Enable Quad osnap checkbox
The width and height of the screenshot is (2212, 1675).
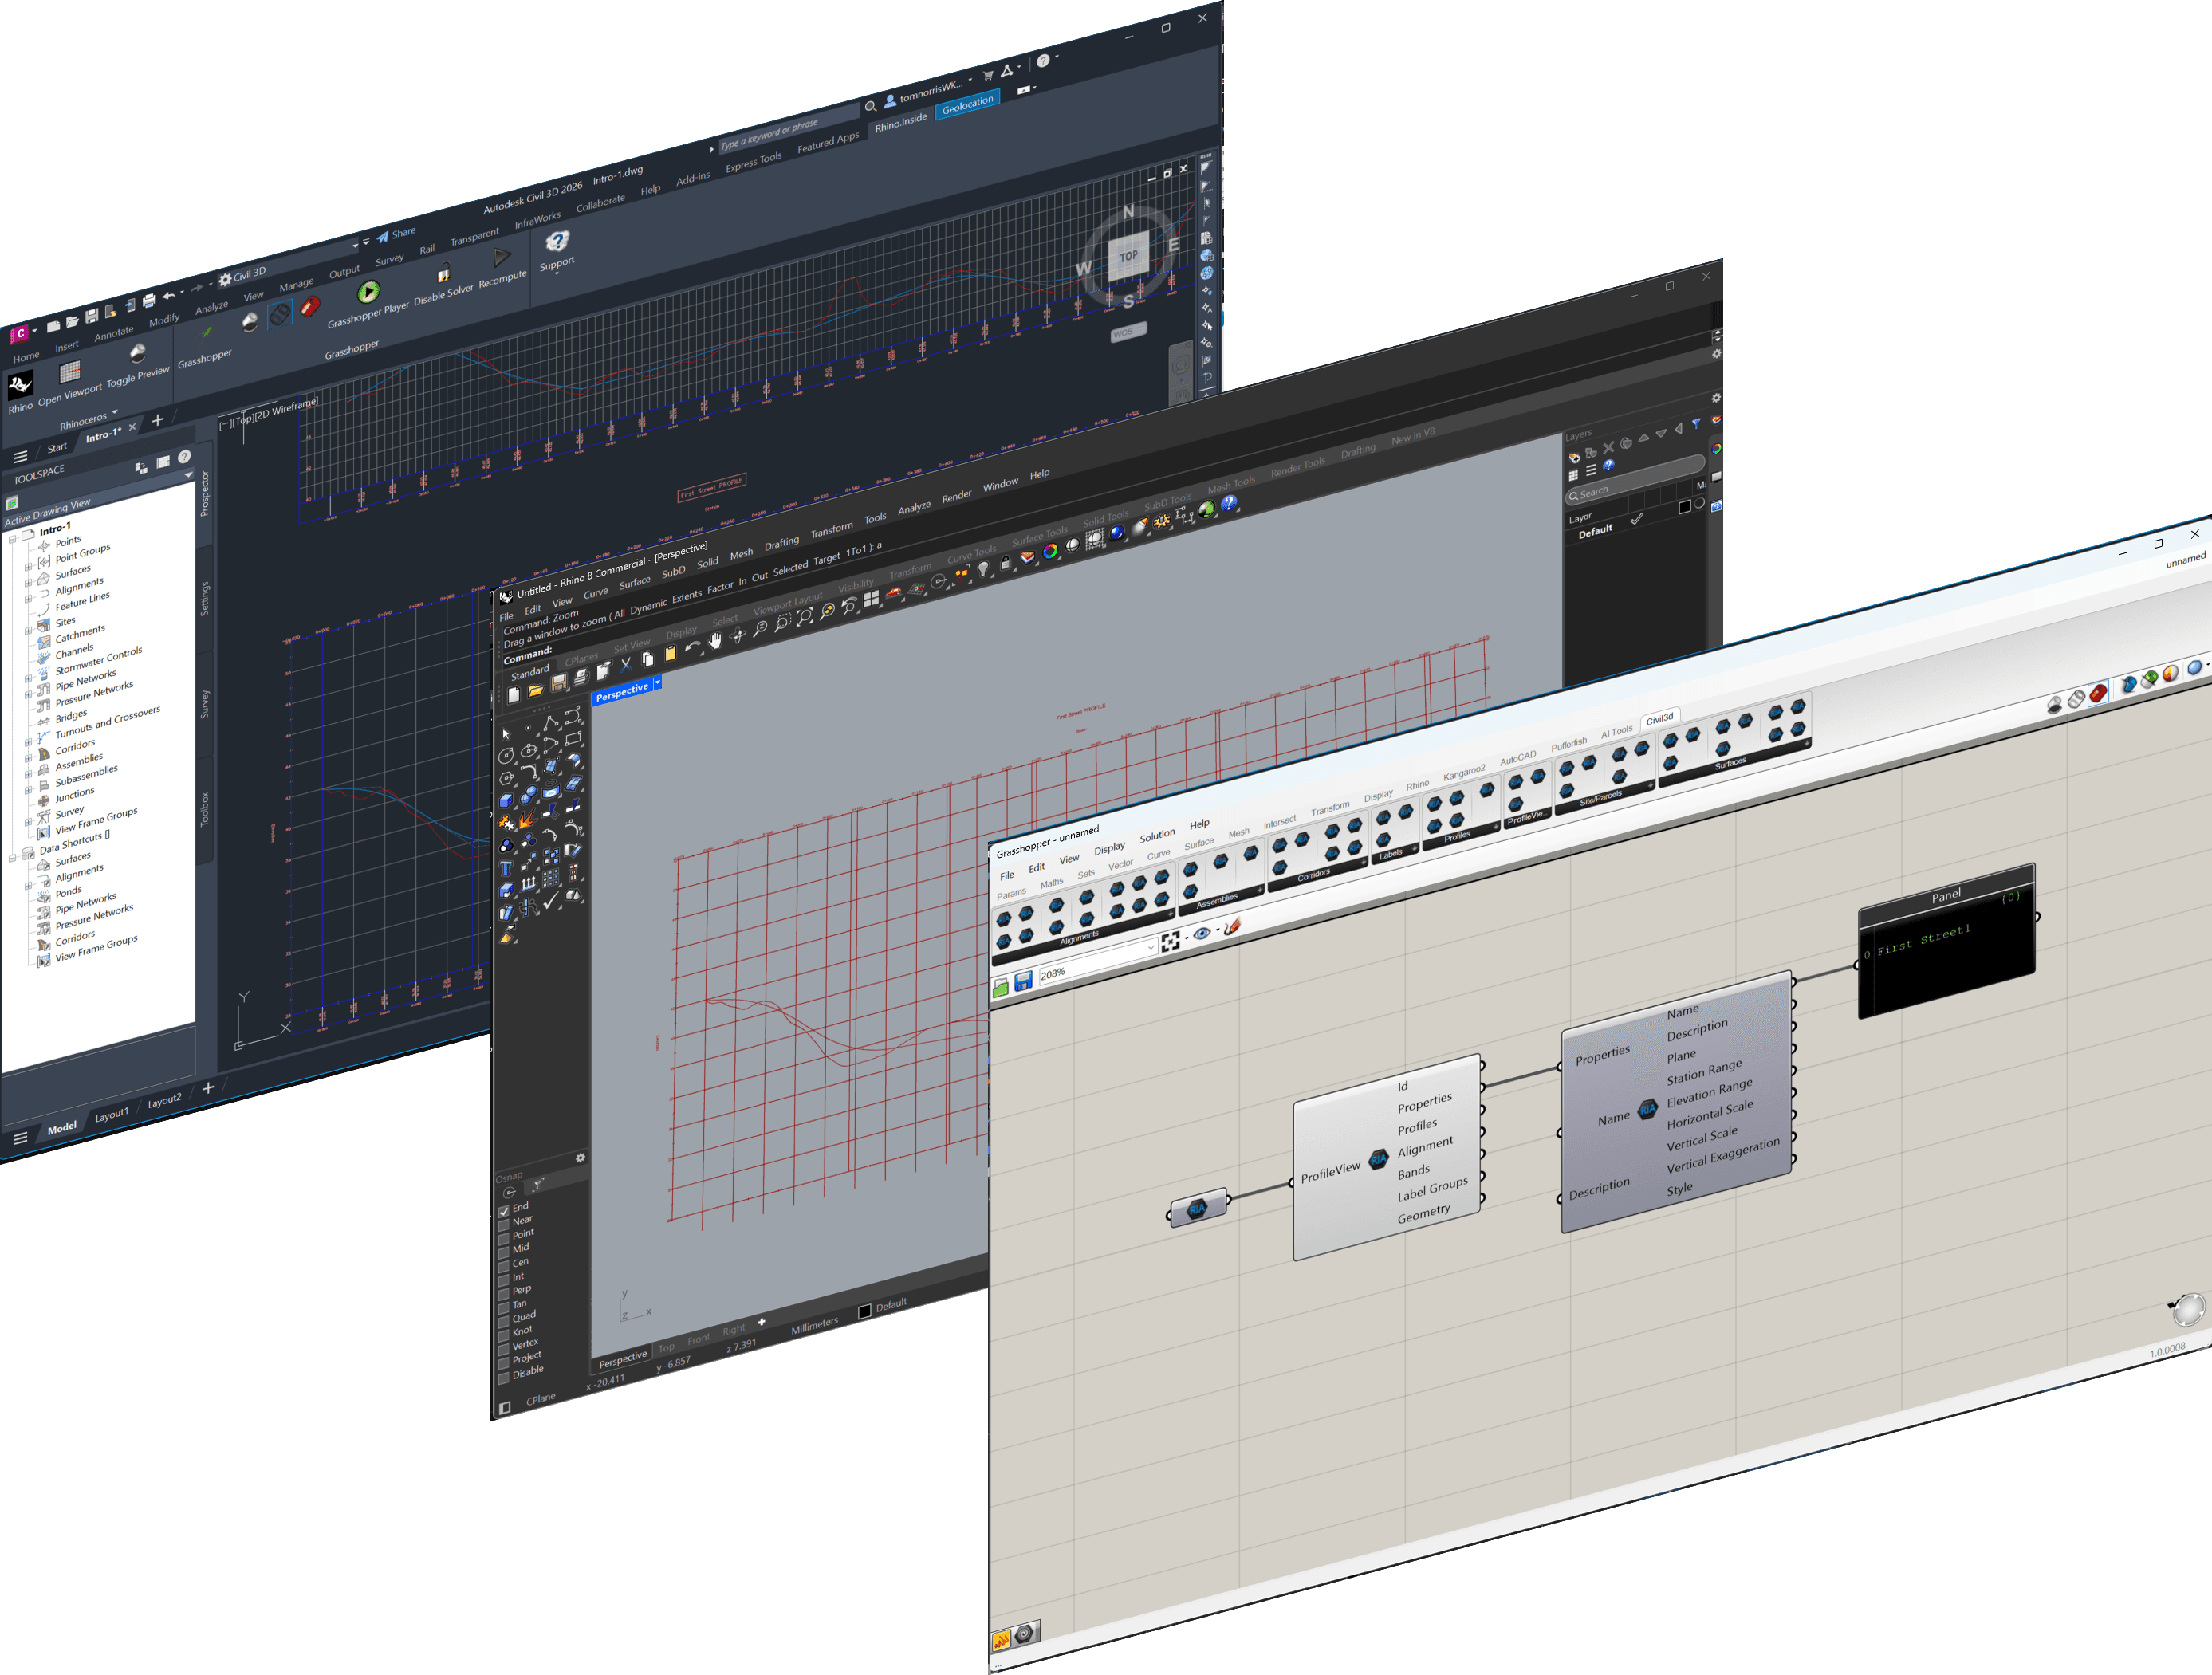503,1322
